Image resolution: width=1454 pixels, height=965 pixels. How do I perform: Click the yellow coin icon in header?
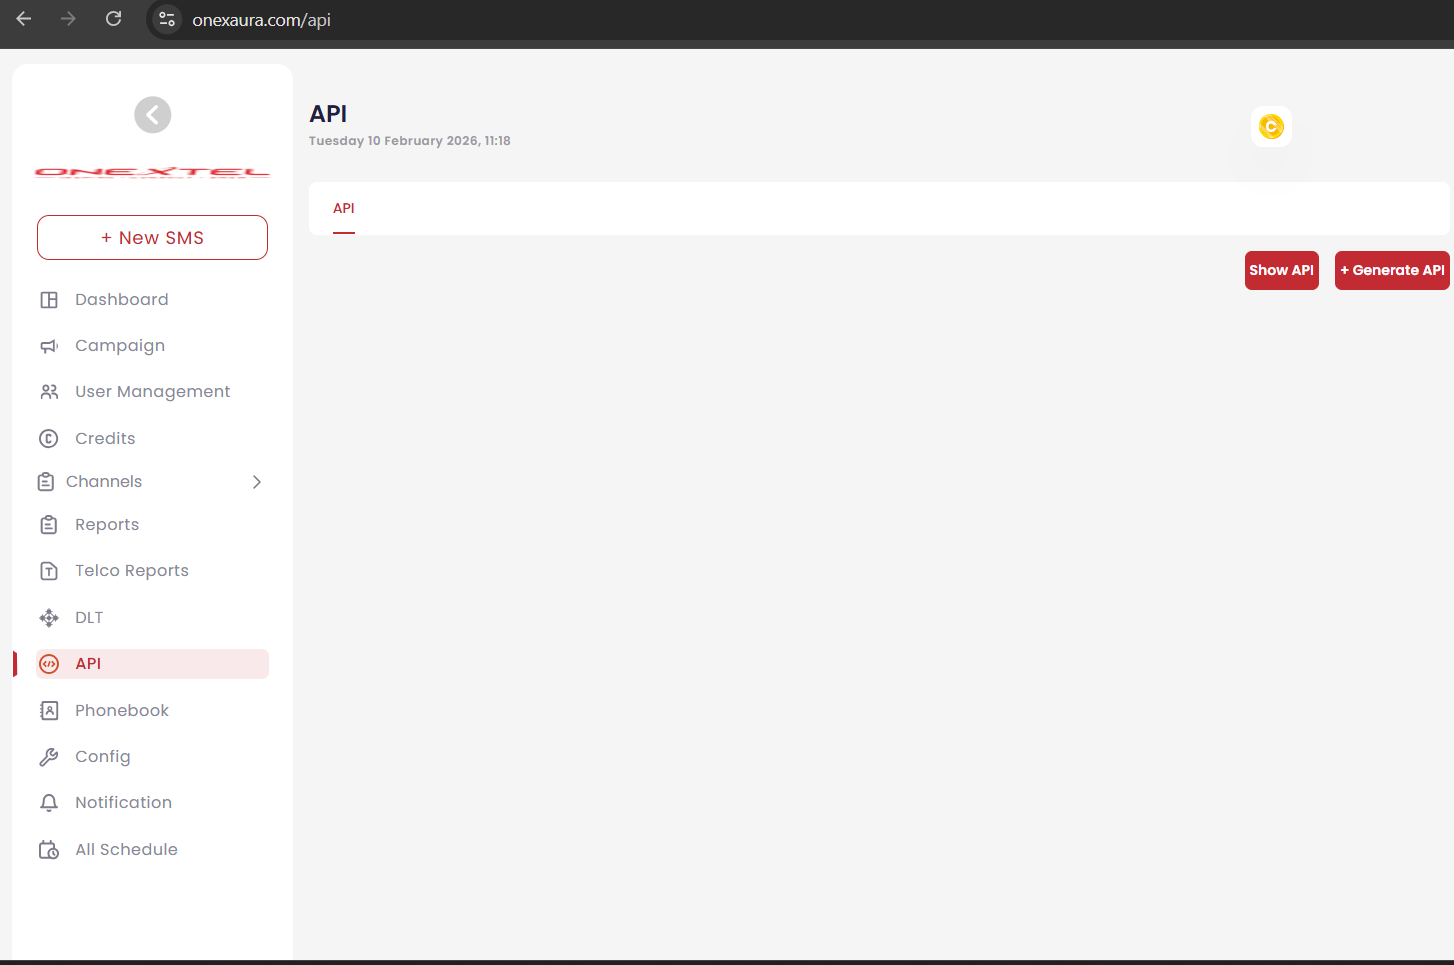click(1271, 127)
